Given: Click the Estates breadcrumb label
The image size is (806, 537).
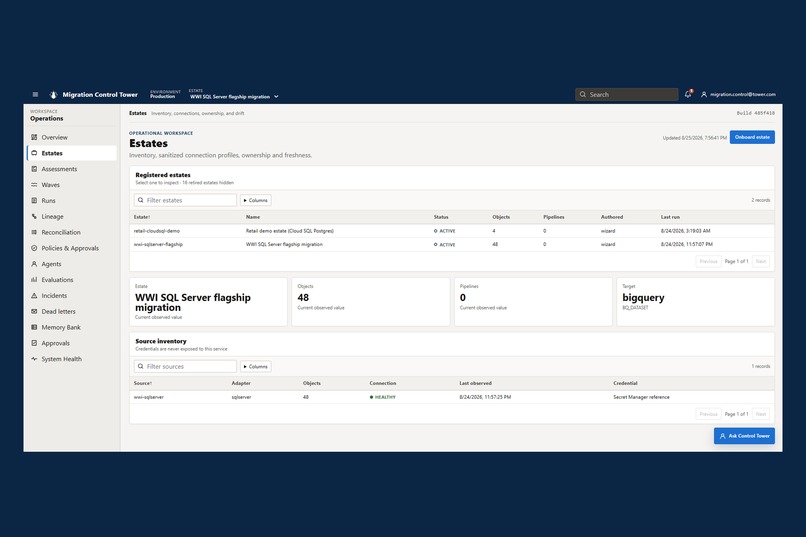Looking at the screenshot, I should tap(138, 113).
